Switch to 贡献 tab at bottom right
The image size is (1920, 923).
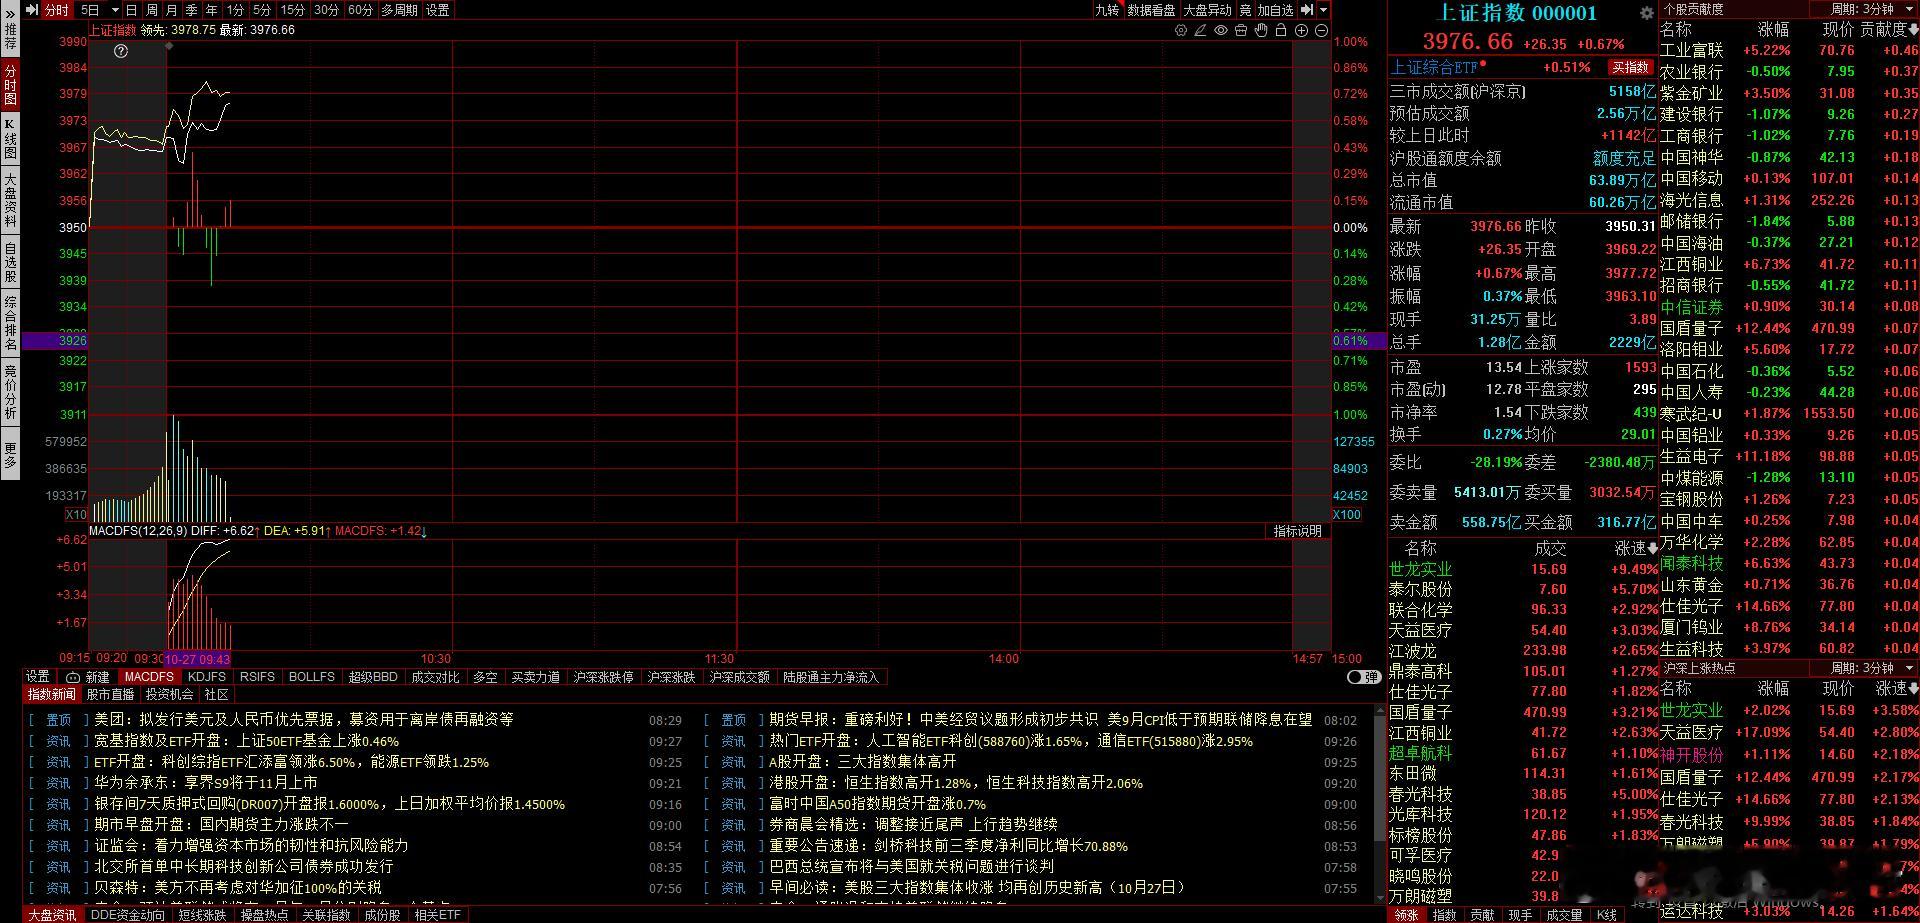point(1482,915)
